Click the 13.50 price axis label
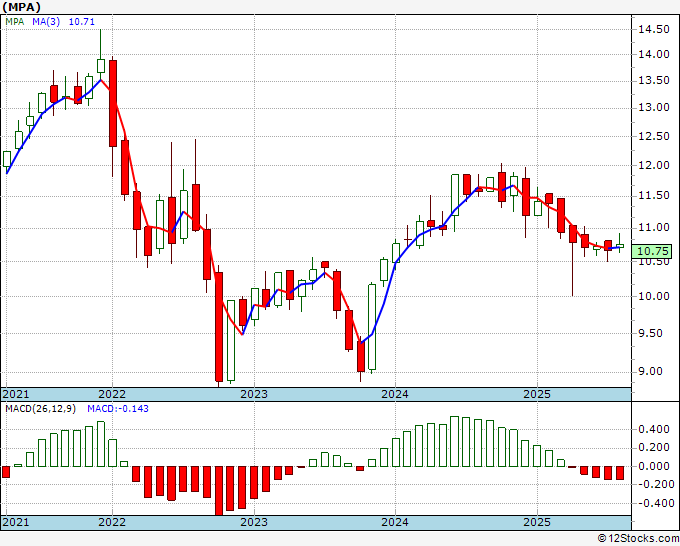The image size is (680, 546). point(654,81)
